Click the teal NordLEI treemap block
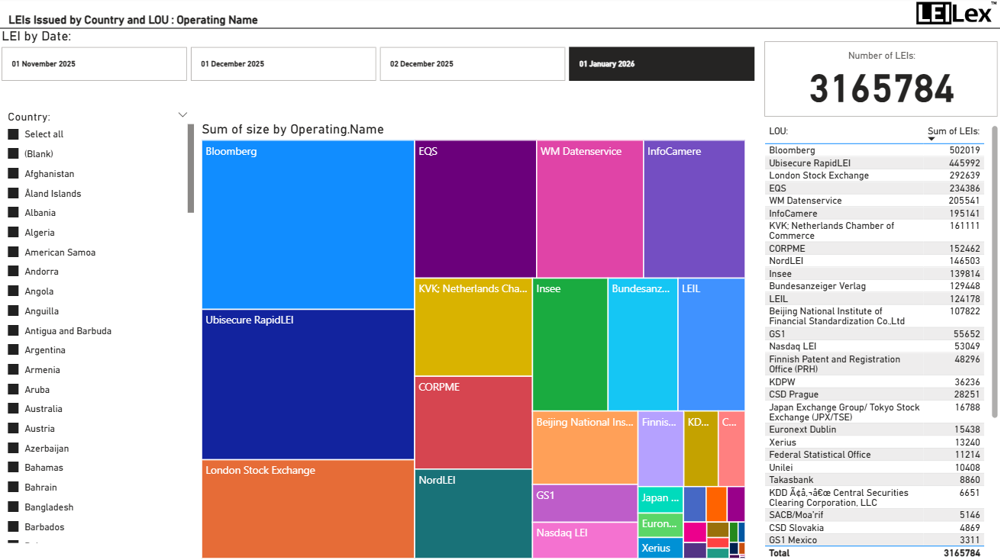The height and width of the screenshot is (560, 1000). click(x=473, y=513)
